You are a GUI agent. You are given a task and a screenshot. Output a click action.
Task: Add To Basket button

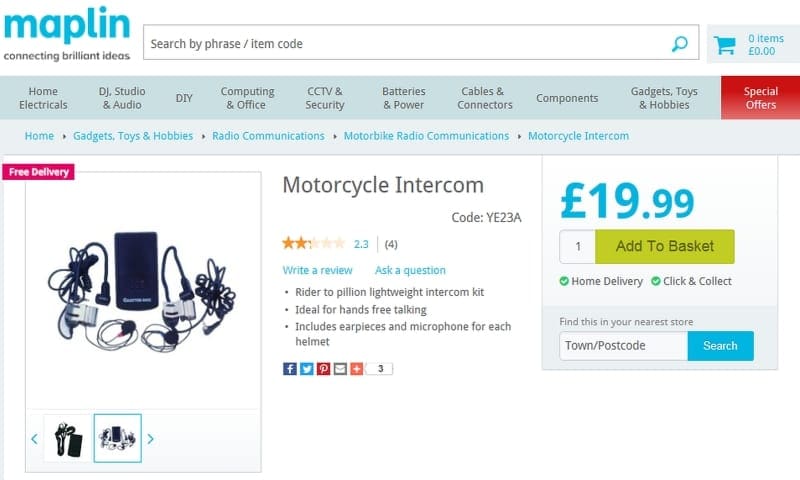pyautogui.click(x=665, y=246)
